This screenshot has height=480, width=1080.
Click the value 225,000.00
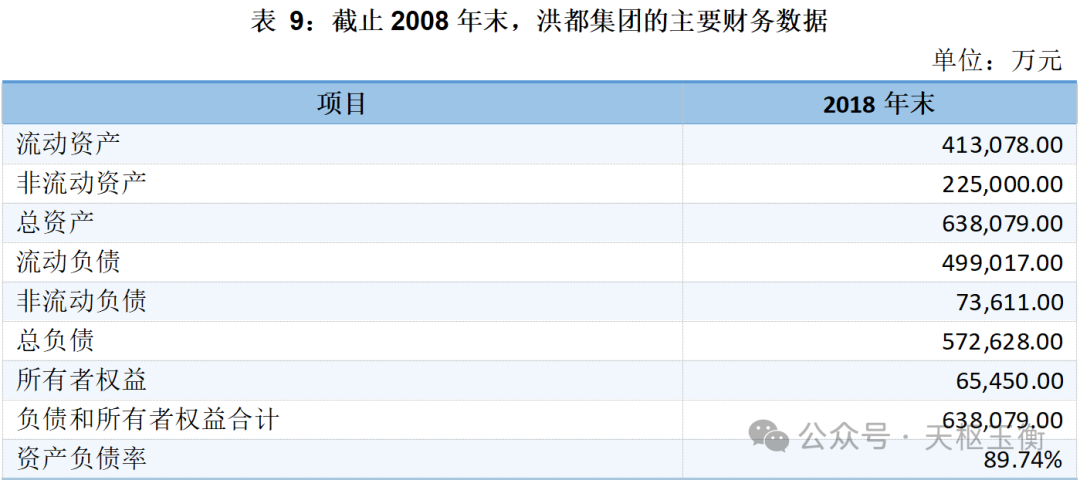point(1002,184)
